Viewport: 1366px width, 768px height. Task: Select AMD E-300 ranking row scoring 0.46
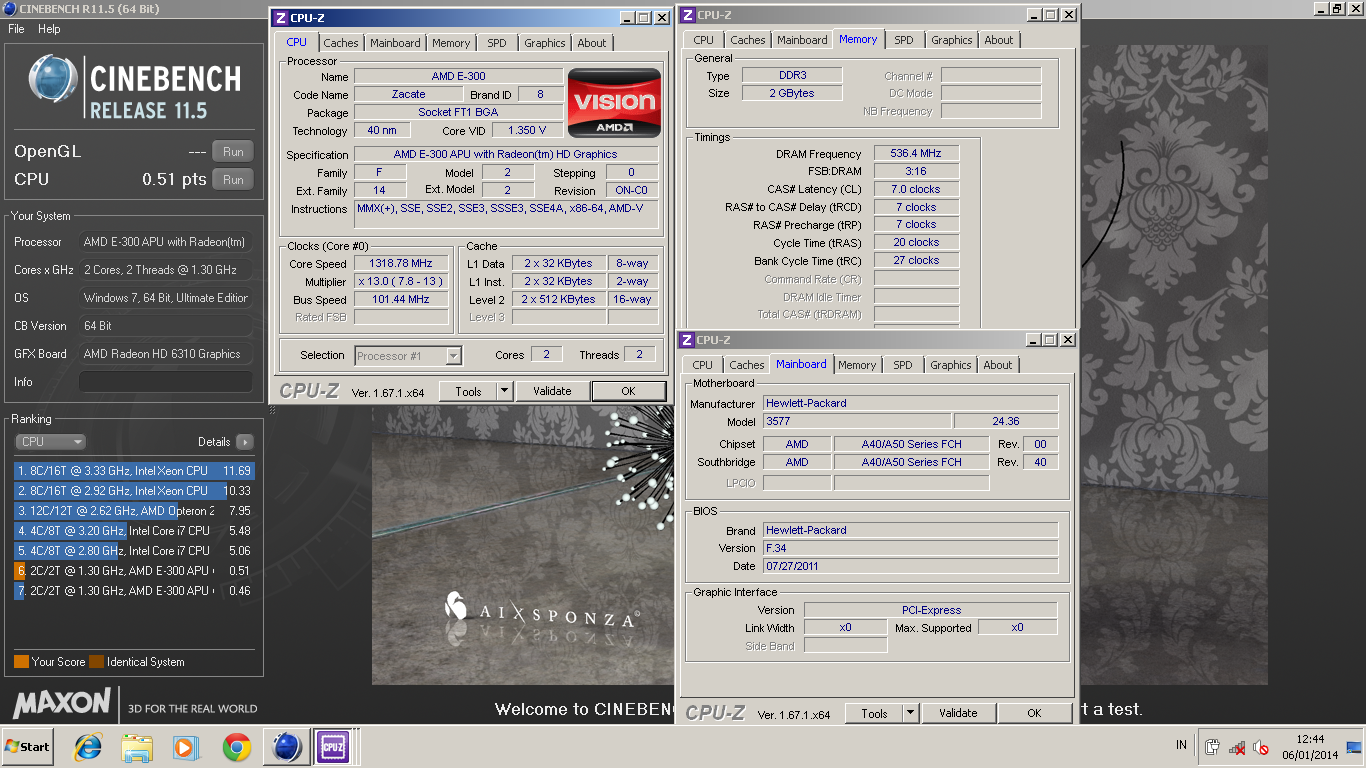coord(134,591)
